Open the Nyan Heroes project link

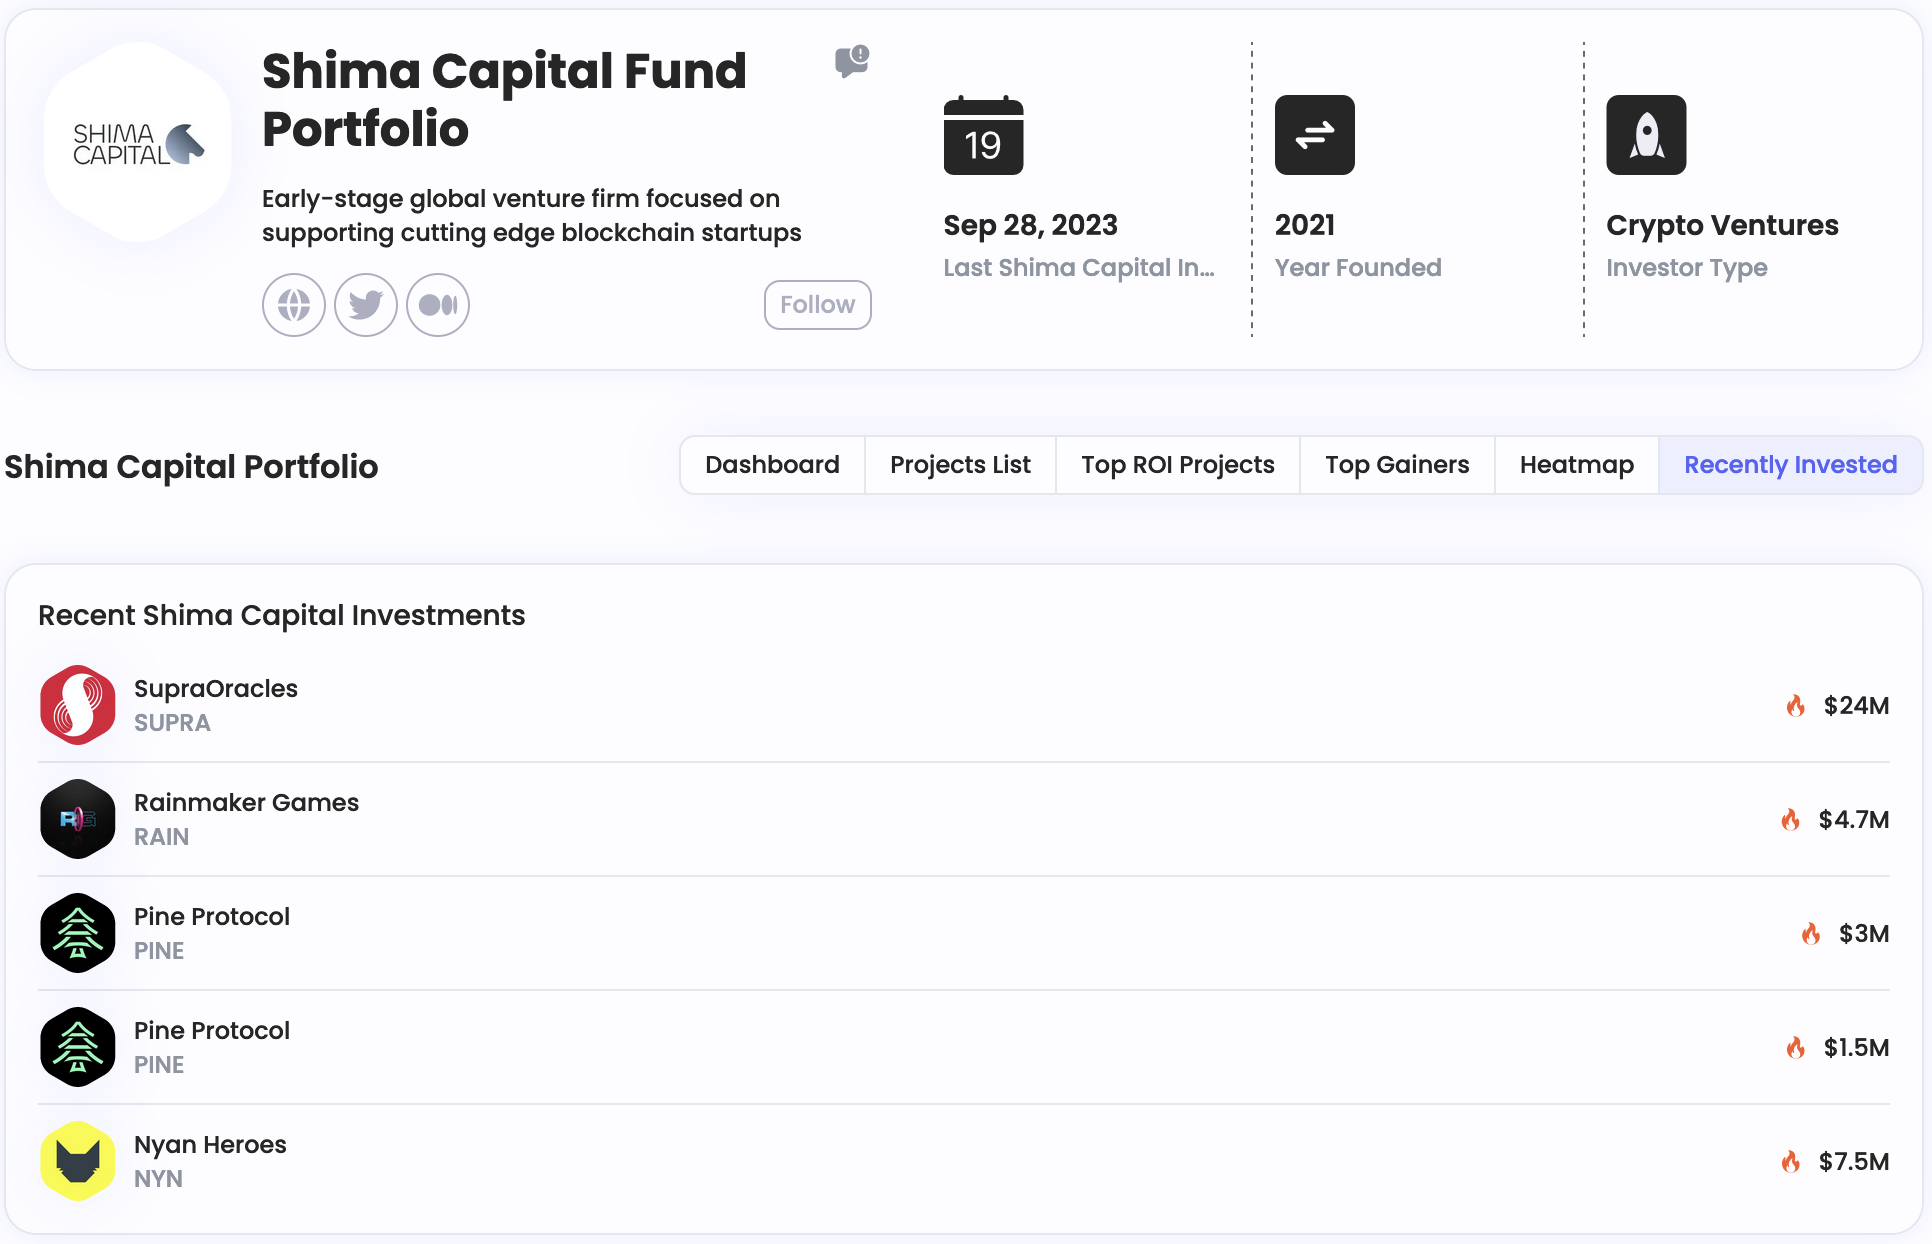pyautogui.click(x=210, y=1145)
